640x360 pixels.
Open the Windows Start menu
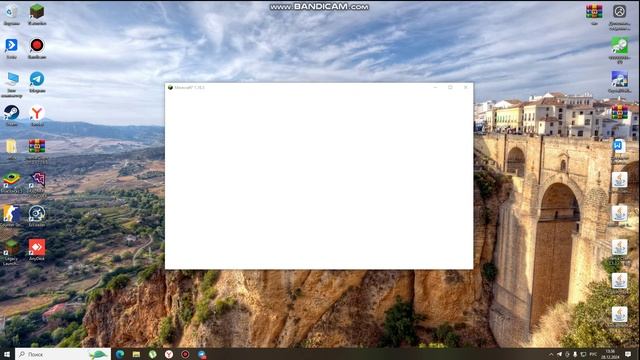click(x=7, y=354)
